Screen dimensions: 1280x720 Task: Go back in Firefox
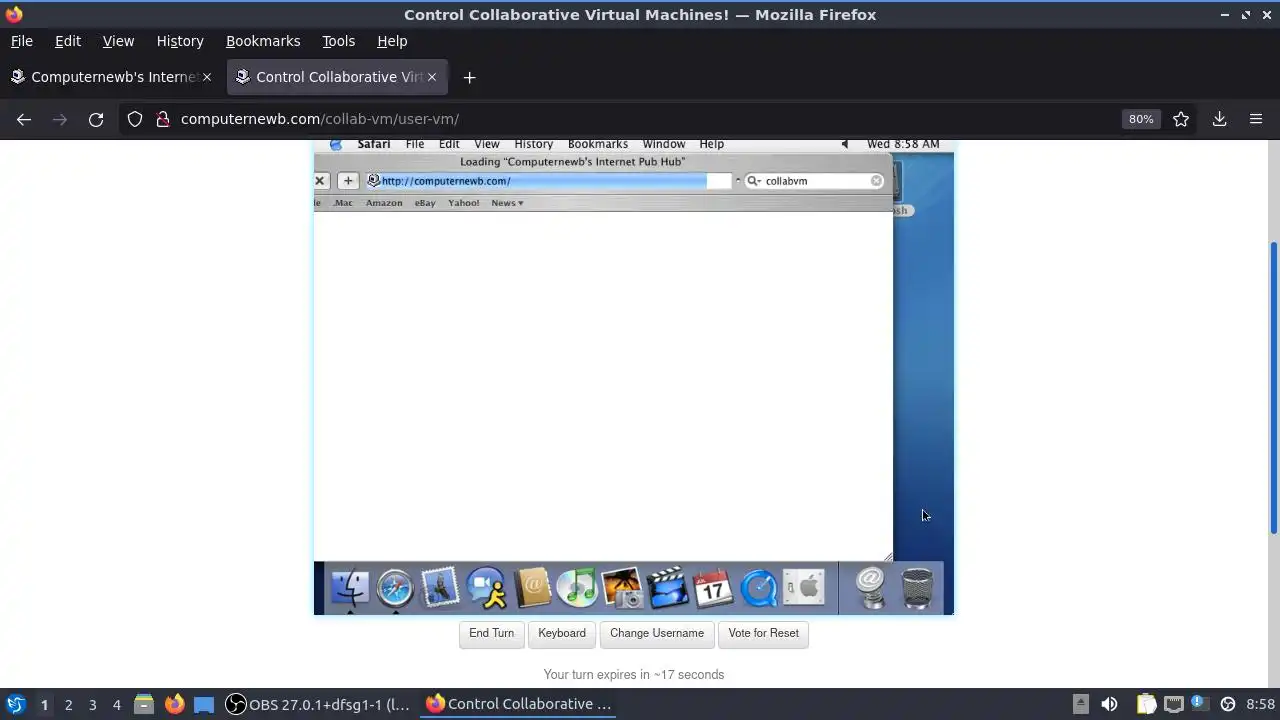pyautogui.click(x=24, y=119)
